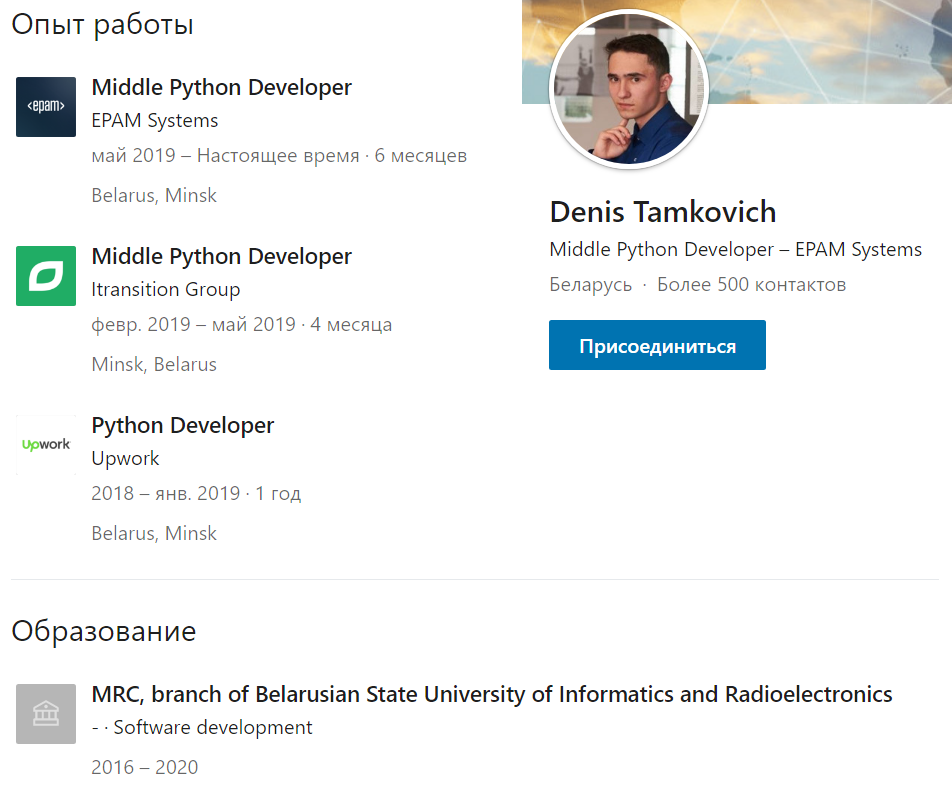Click the Software development field of study

click(x=212, y=728)
